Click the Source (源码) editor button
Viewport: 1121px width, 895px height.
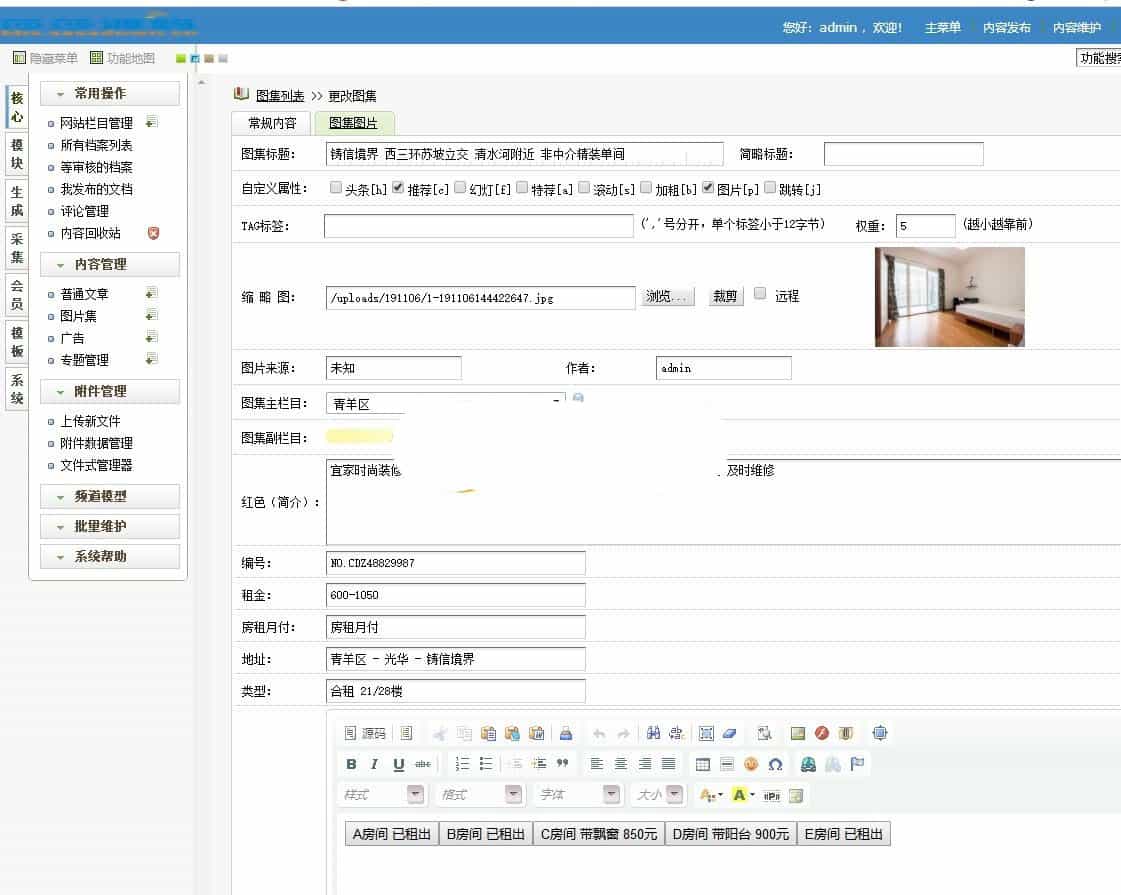pyautogui.click(x=365, y=733)
